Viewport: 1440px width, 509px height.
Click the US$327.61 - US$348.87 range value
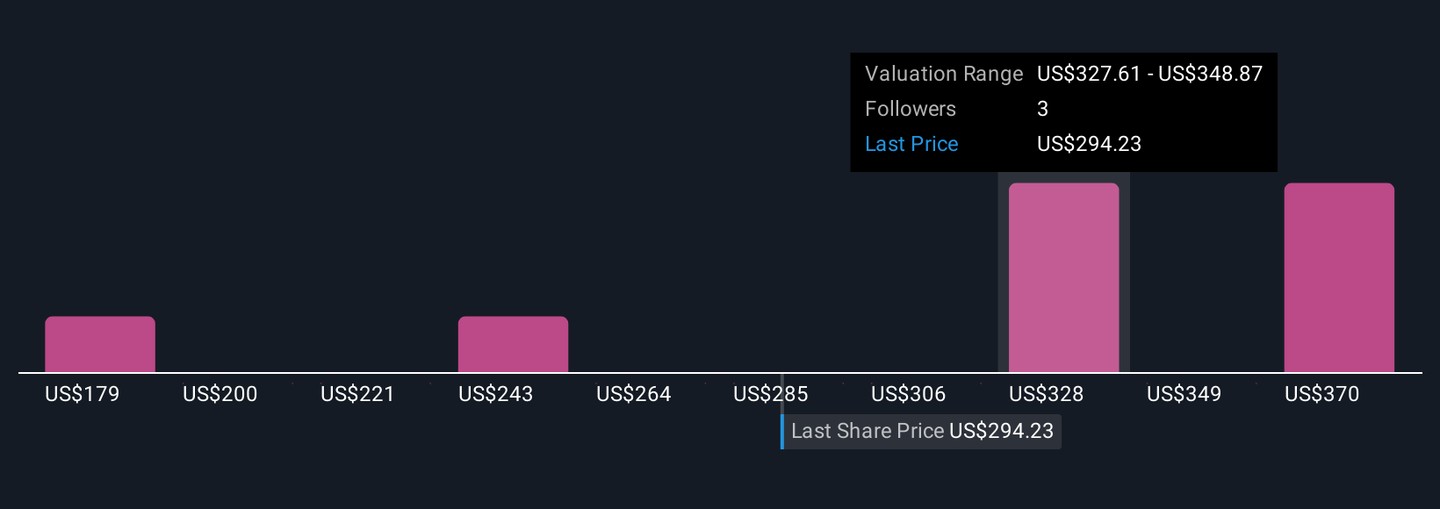click(1150, 74)
